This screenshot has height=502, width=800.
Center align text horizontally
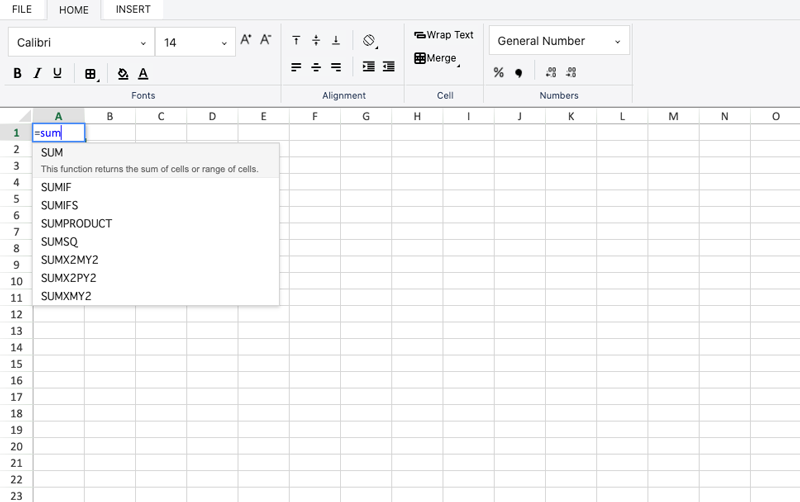[316, 67]
